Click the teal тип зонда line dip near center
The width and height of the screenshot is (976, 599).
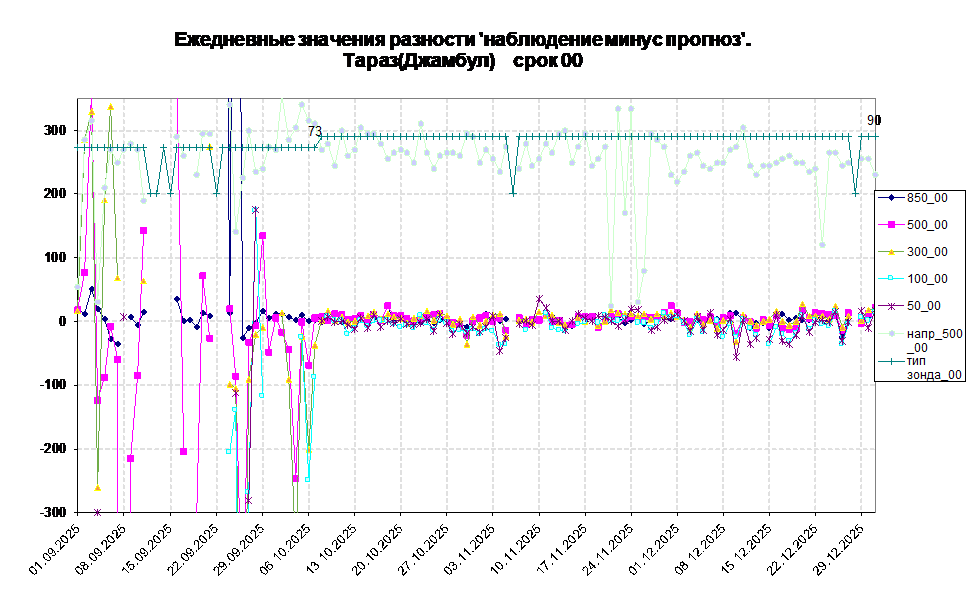(x=513, y=192)
